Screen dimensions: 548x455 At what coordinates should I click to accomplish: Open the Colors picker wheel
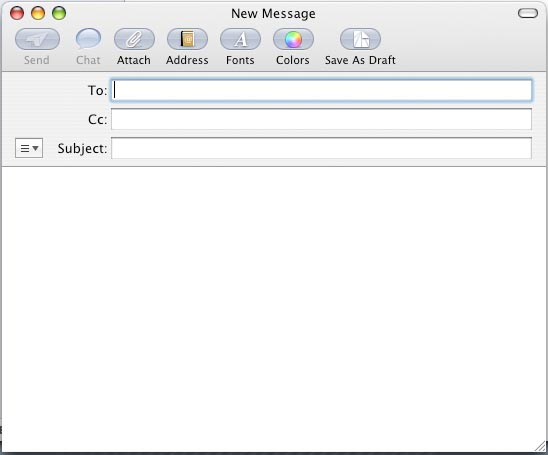click(293, 39)
